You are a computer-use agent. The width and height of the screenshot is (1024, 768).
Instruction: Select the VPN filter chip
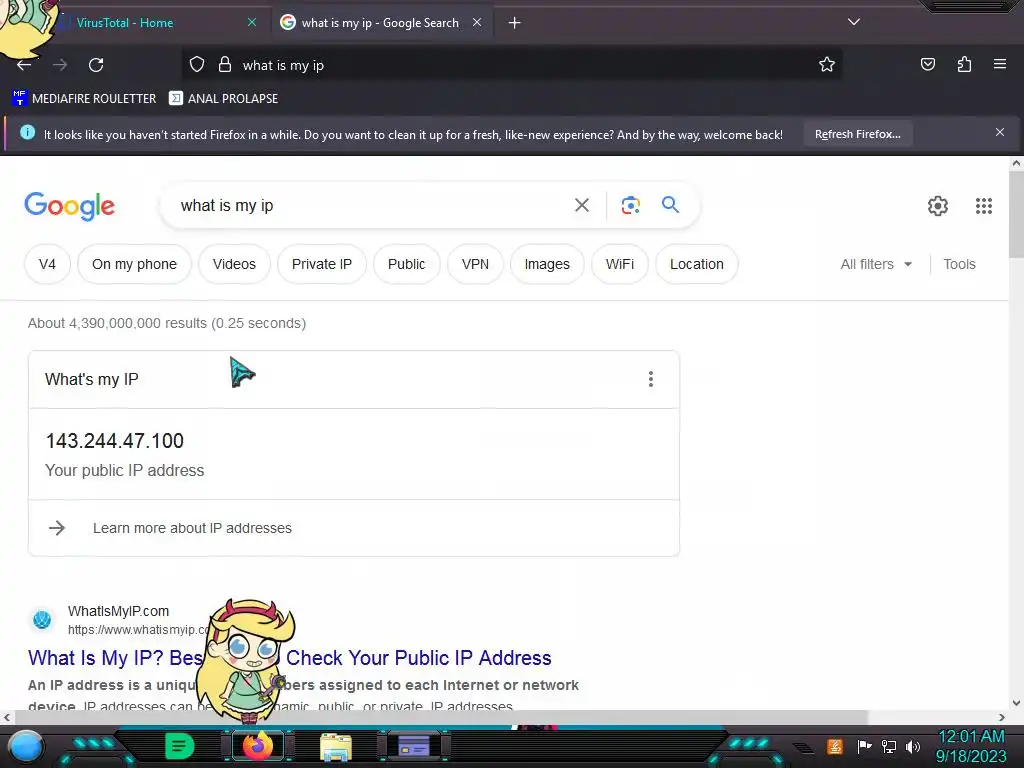(475, 264)
